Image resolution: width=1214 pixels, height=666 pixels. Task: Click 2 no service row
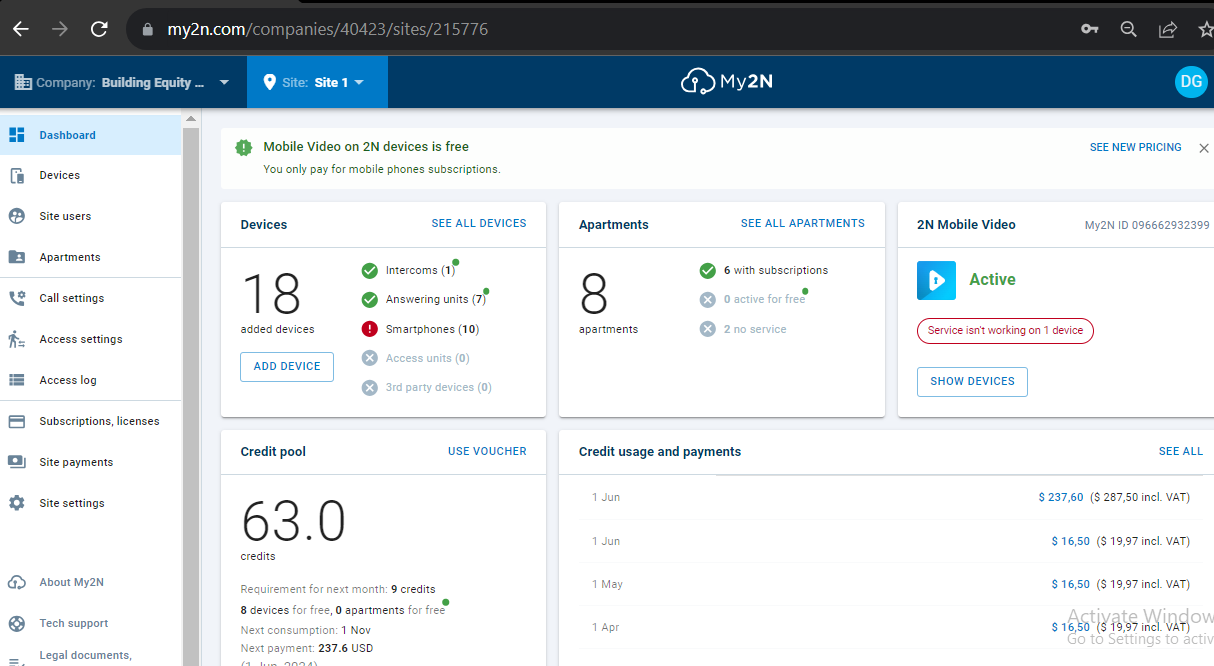(x=743, y=329)
